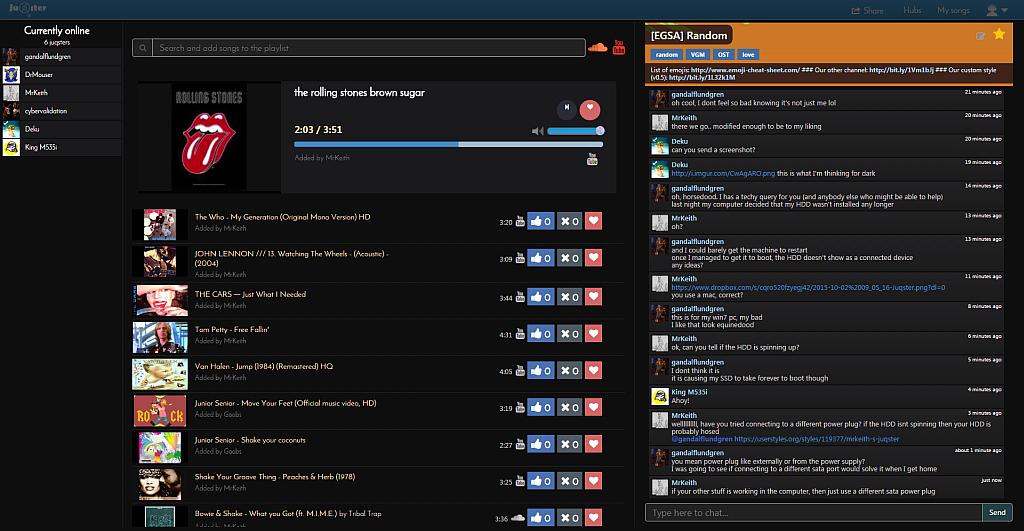Mute the player volume speaker icon
The height and width of the screenshot is (531, 1024).
click(537, 131)
